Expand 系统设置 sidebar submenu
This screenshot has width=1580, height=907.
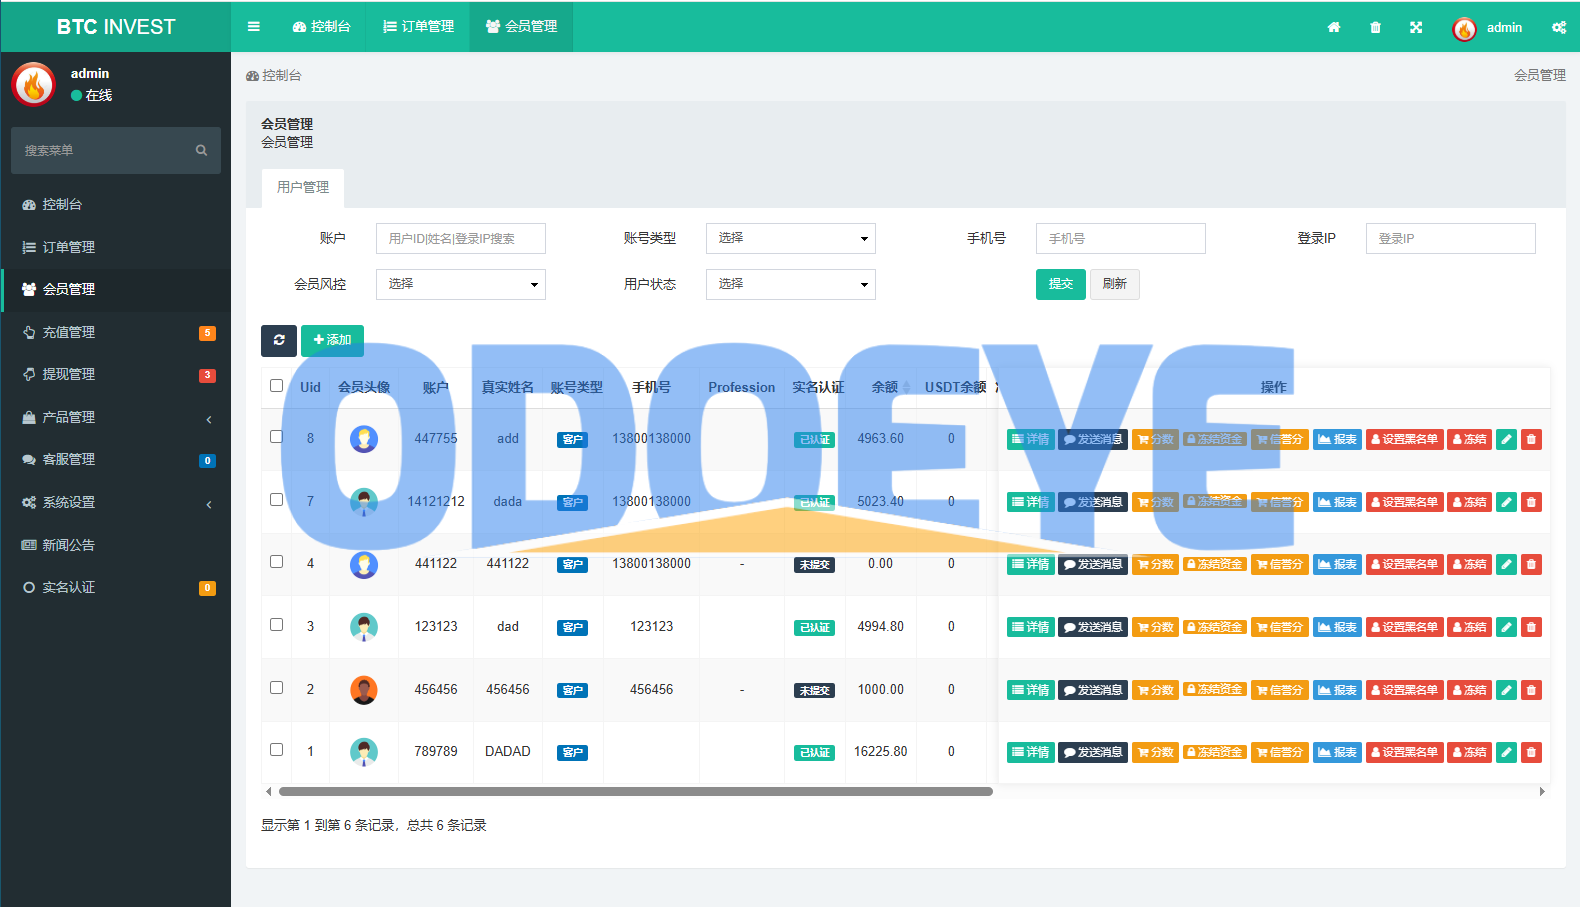coord(116,502)
